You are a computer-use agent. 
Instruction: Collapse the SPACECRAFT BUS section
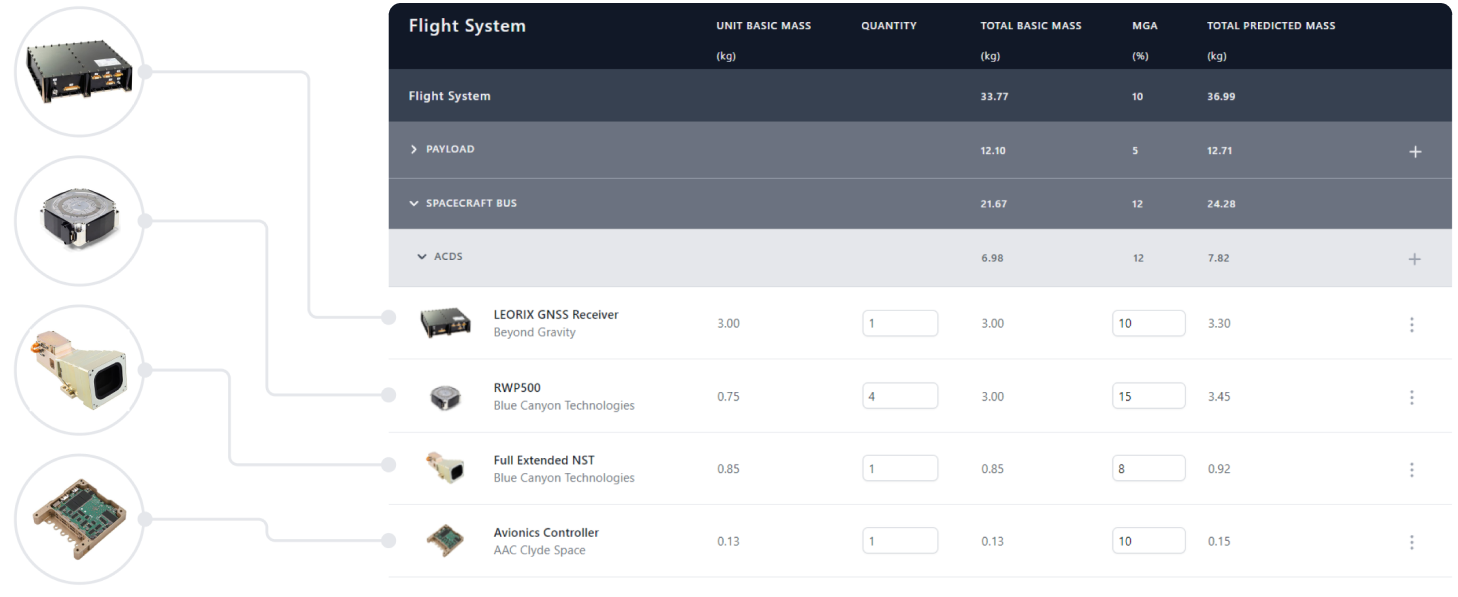pos(413,203)
